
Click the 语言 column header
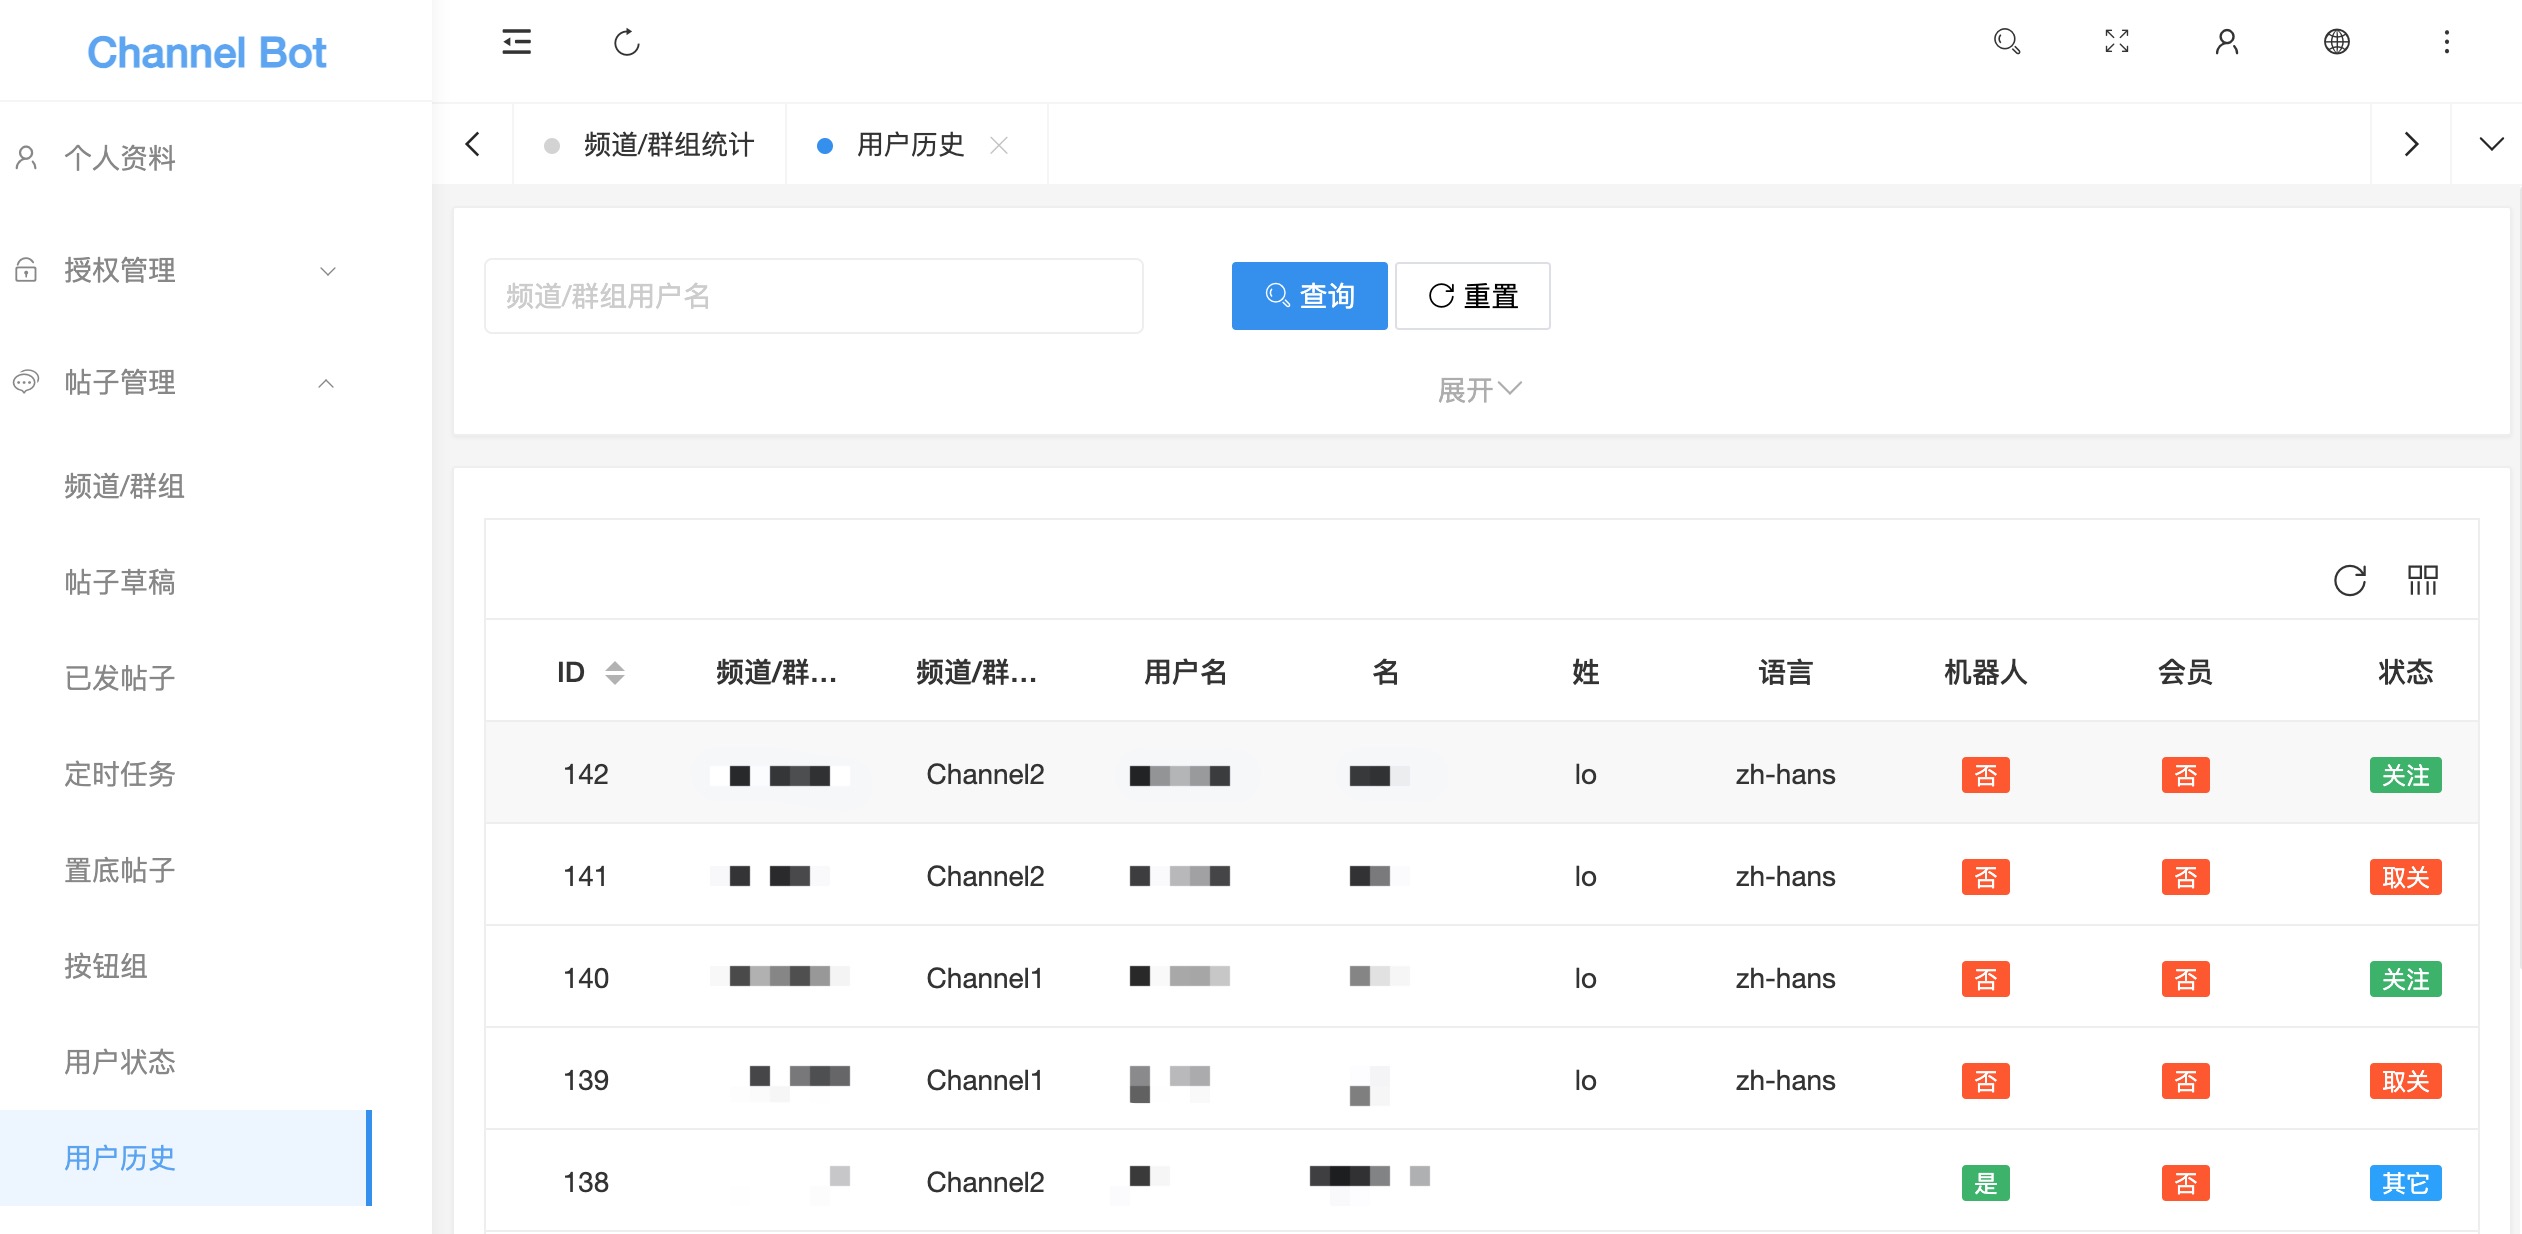click(1785, 672)
